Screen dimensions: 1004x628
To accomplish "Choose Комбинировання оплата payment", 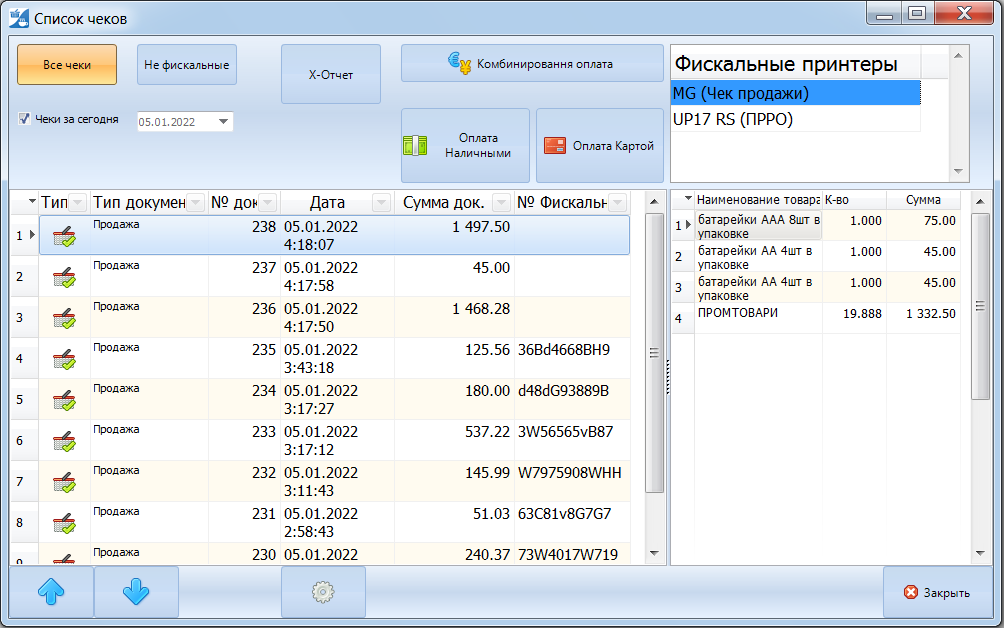I will pyautogui.click(x=532, y=63).
